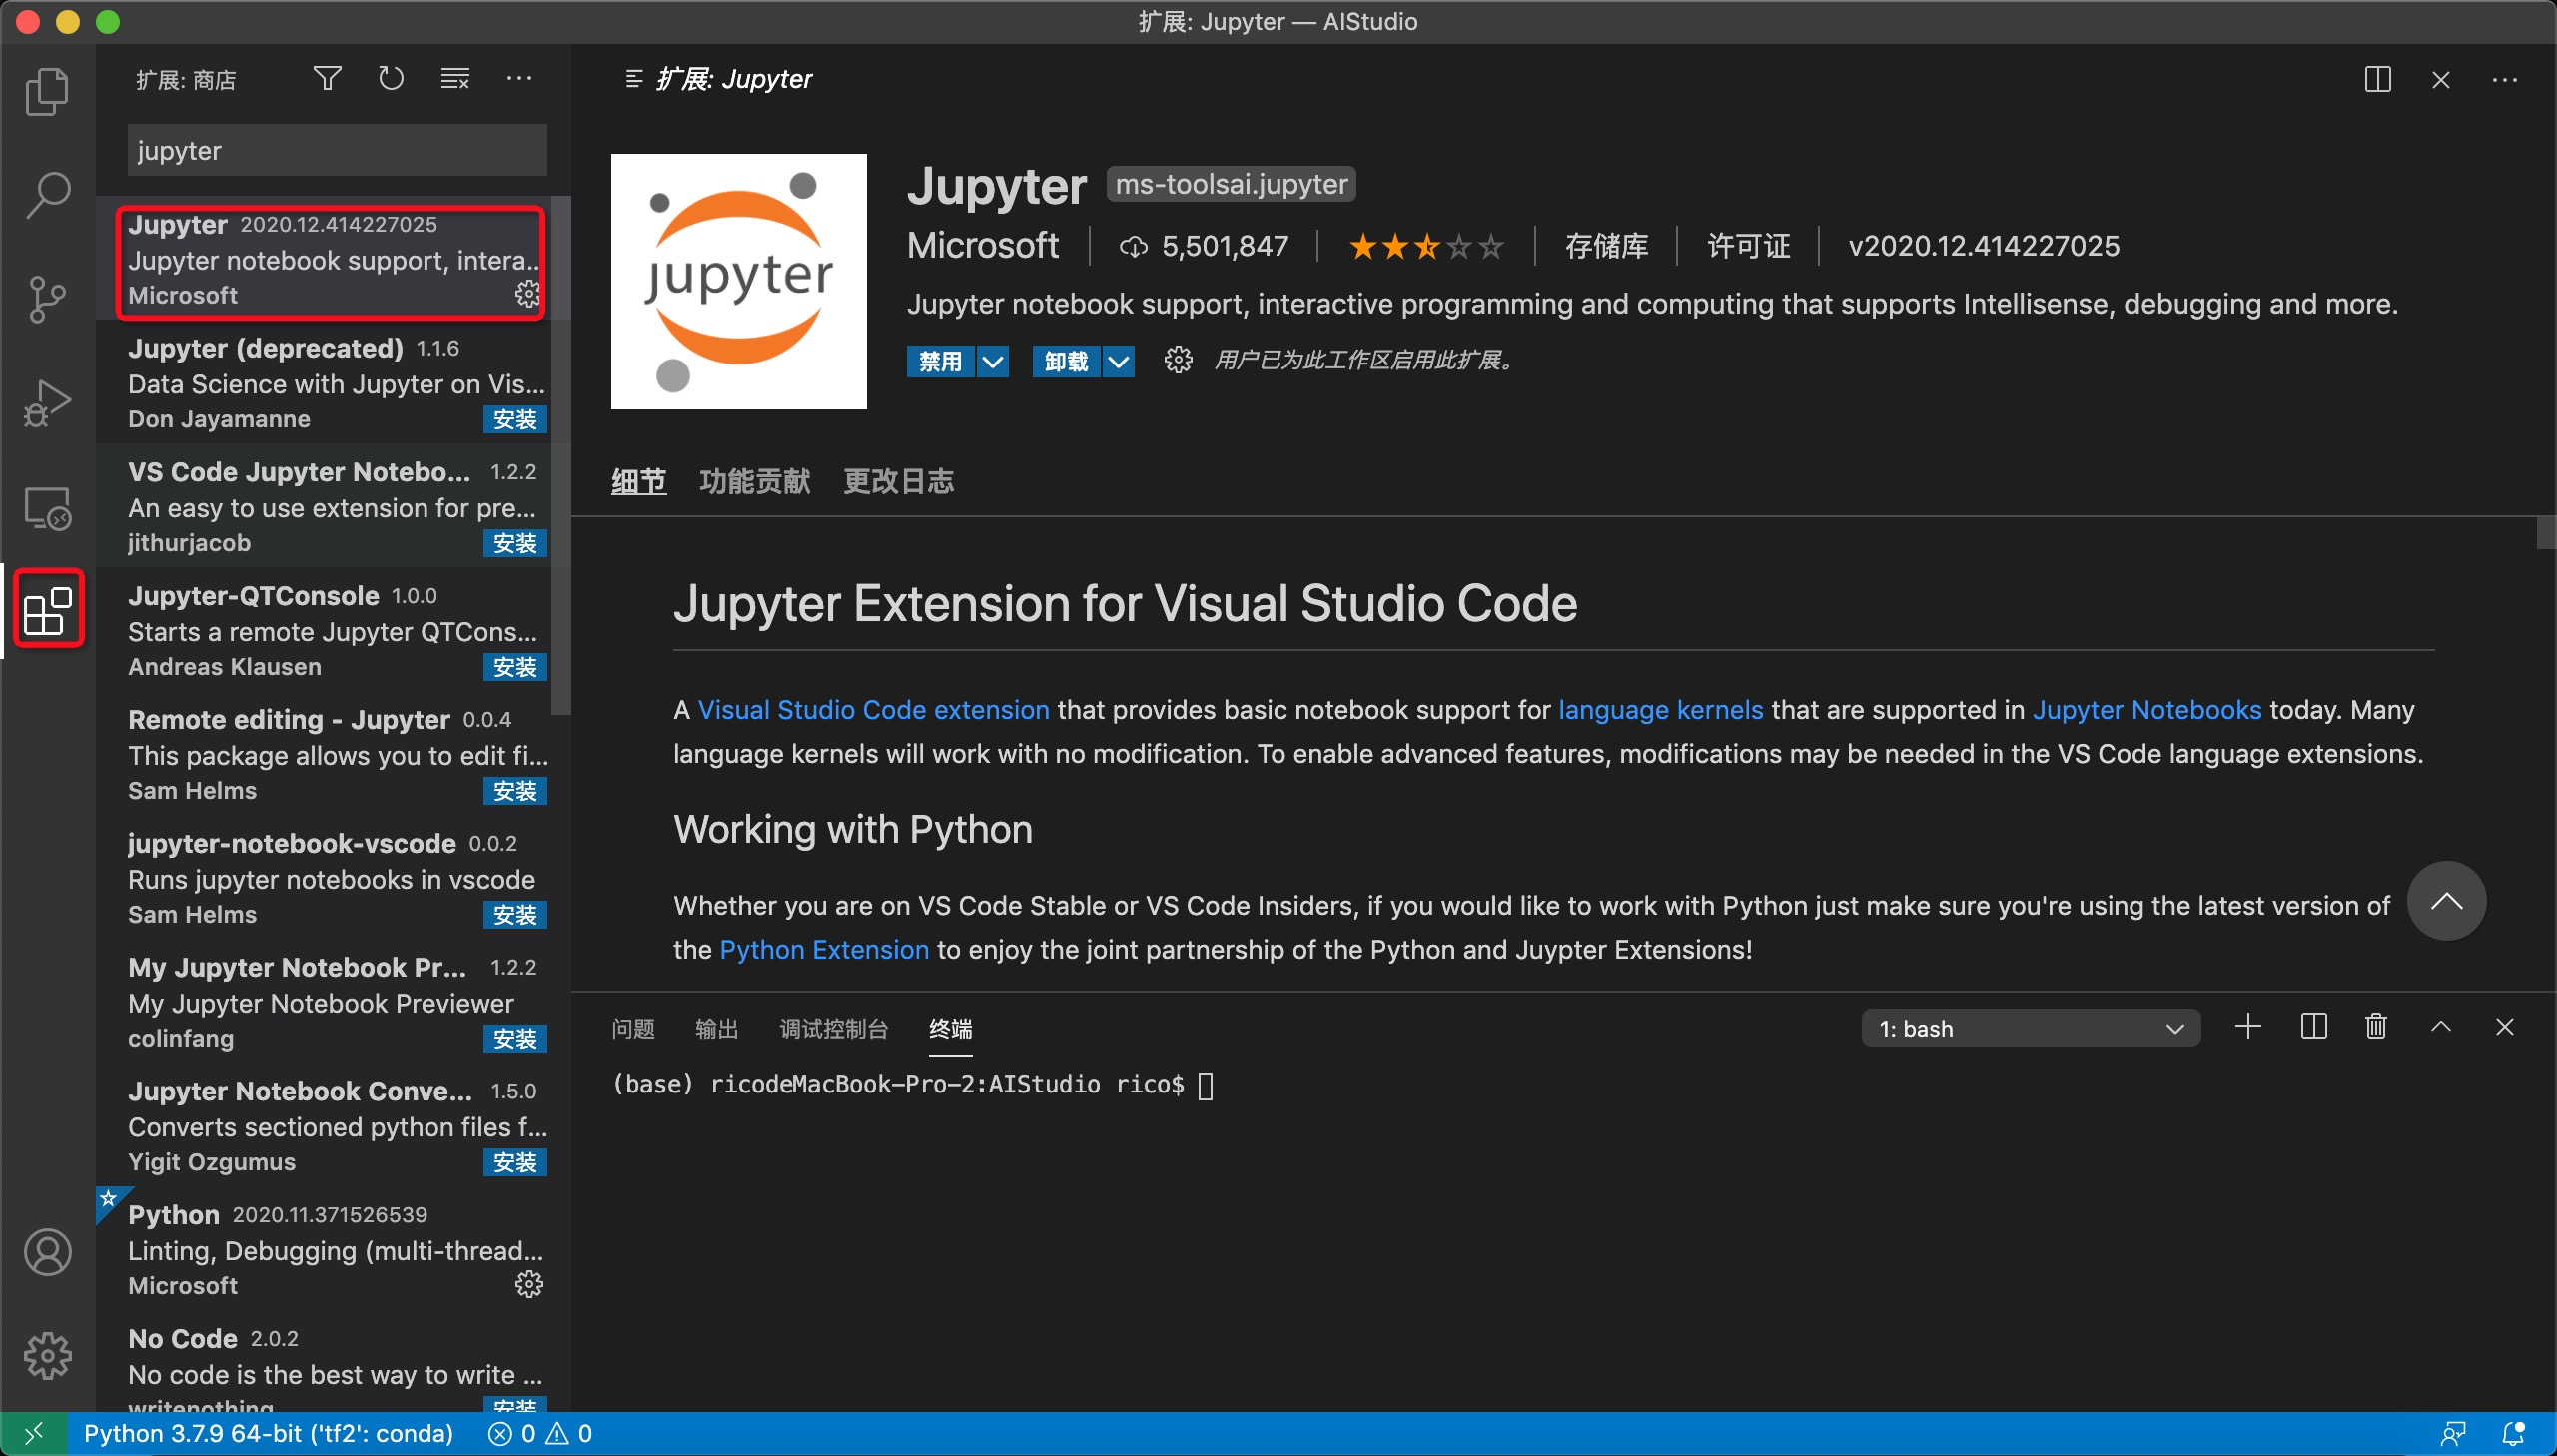
Task: Open 'Visual Studio Code extension' link
Action: (x=873, y=710)
